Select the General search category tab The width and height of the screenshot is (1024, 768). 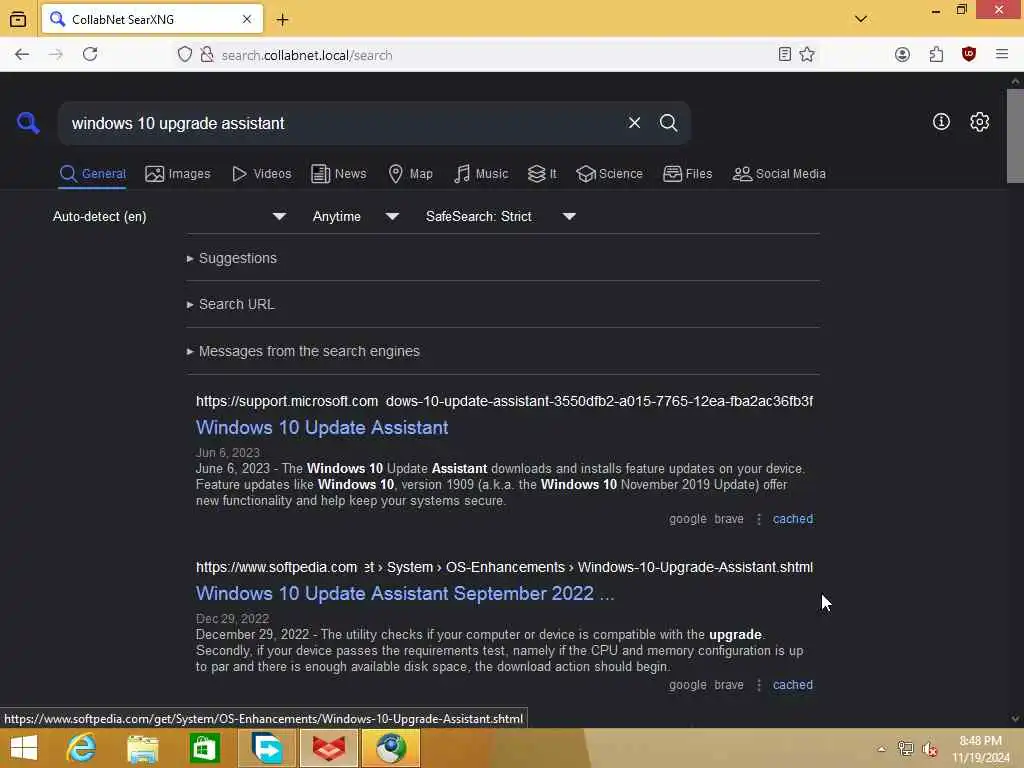pos(93,174)
